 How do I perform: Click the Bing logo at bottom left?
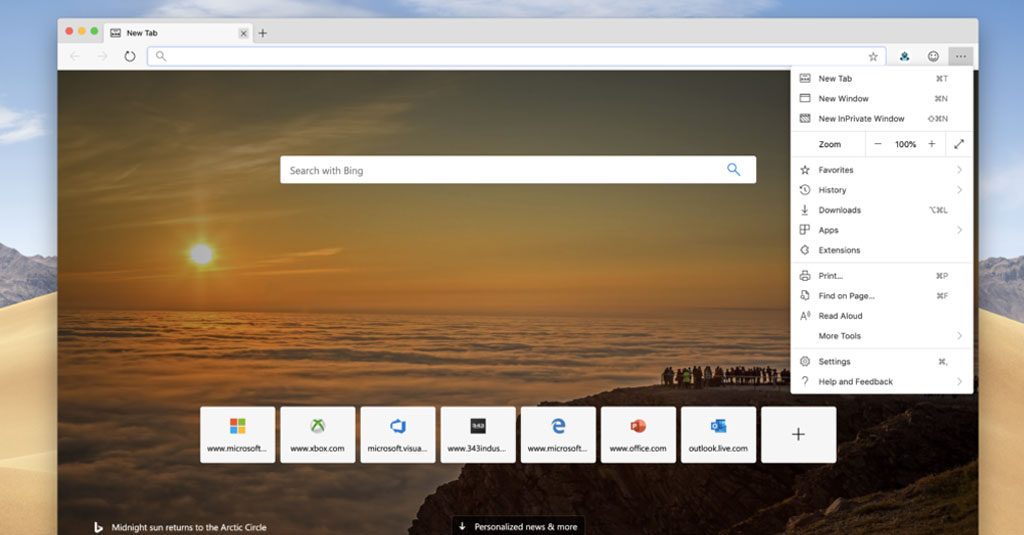pyautogui.click(x=98, y=527)
